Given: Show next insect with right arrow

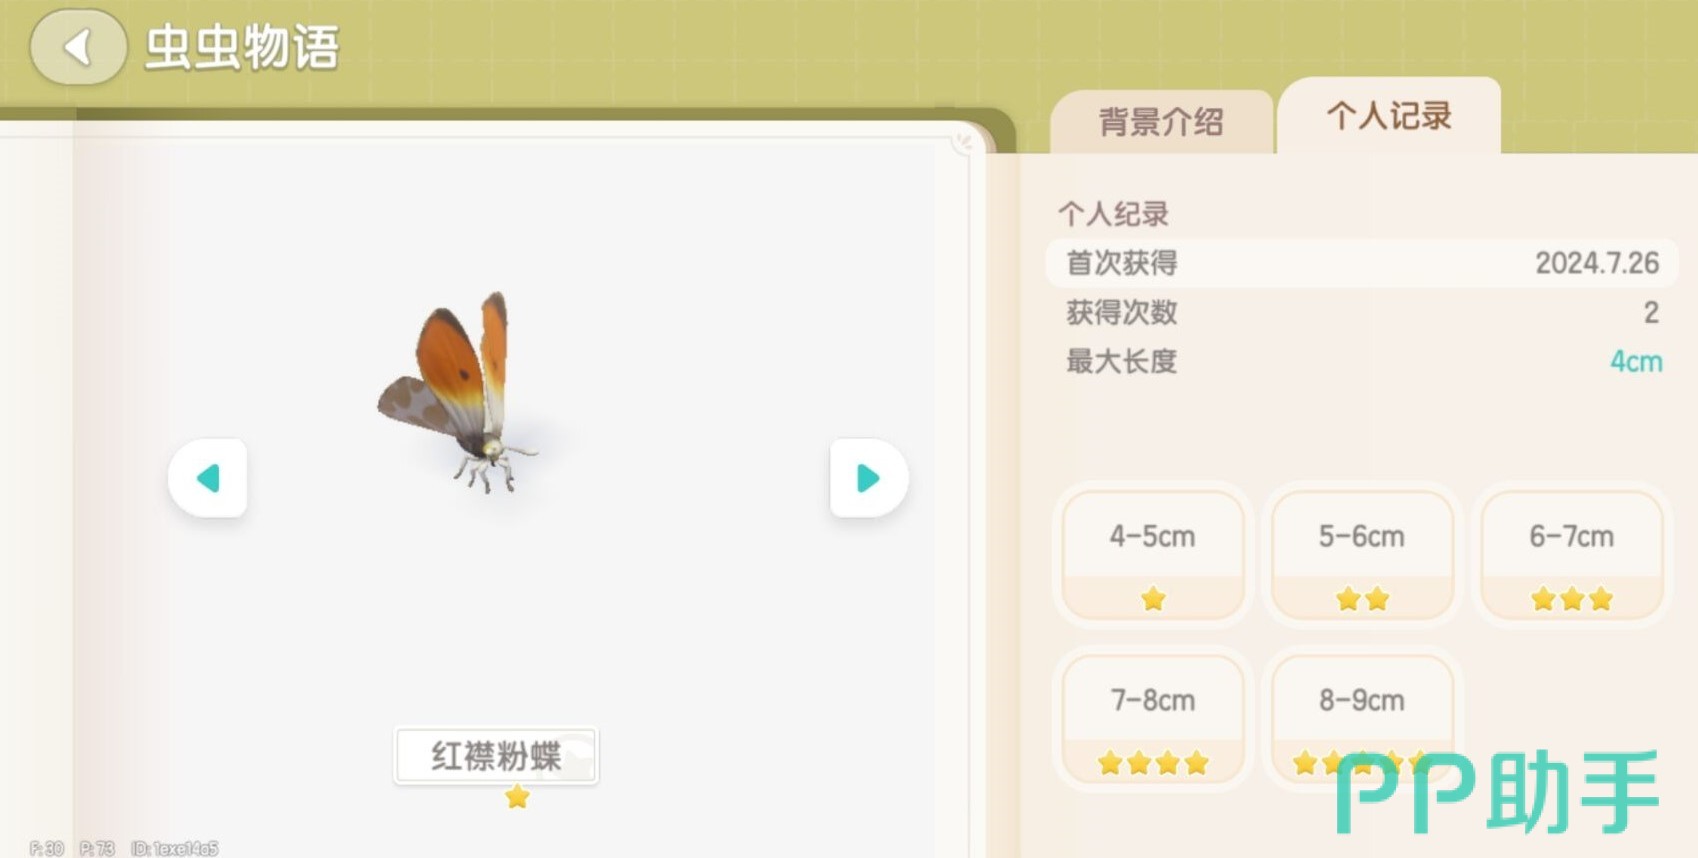Looking at the screenshot, I should 869,478.
